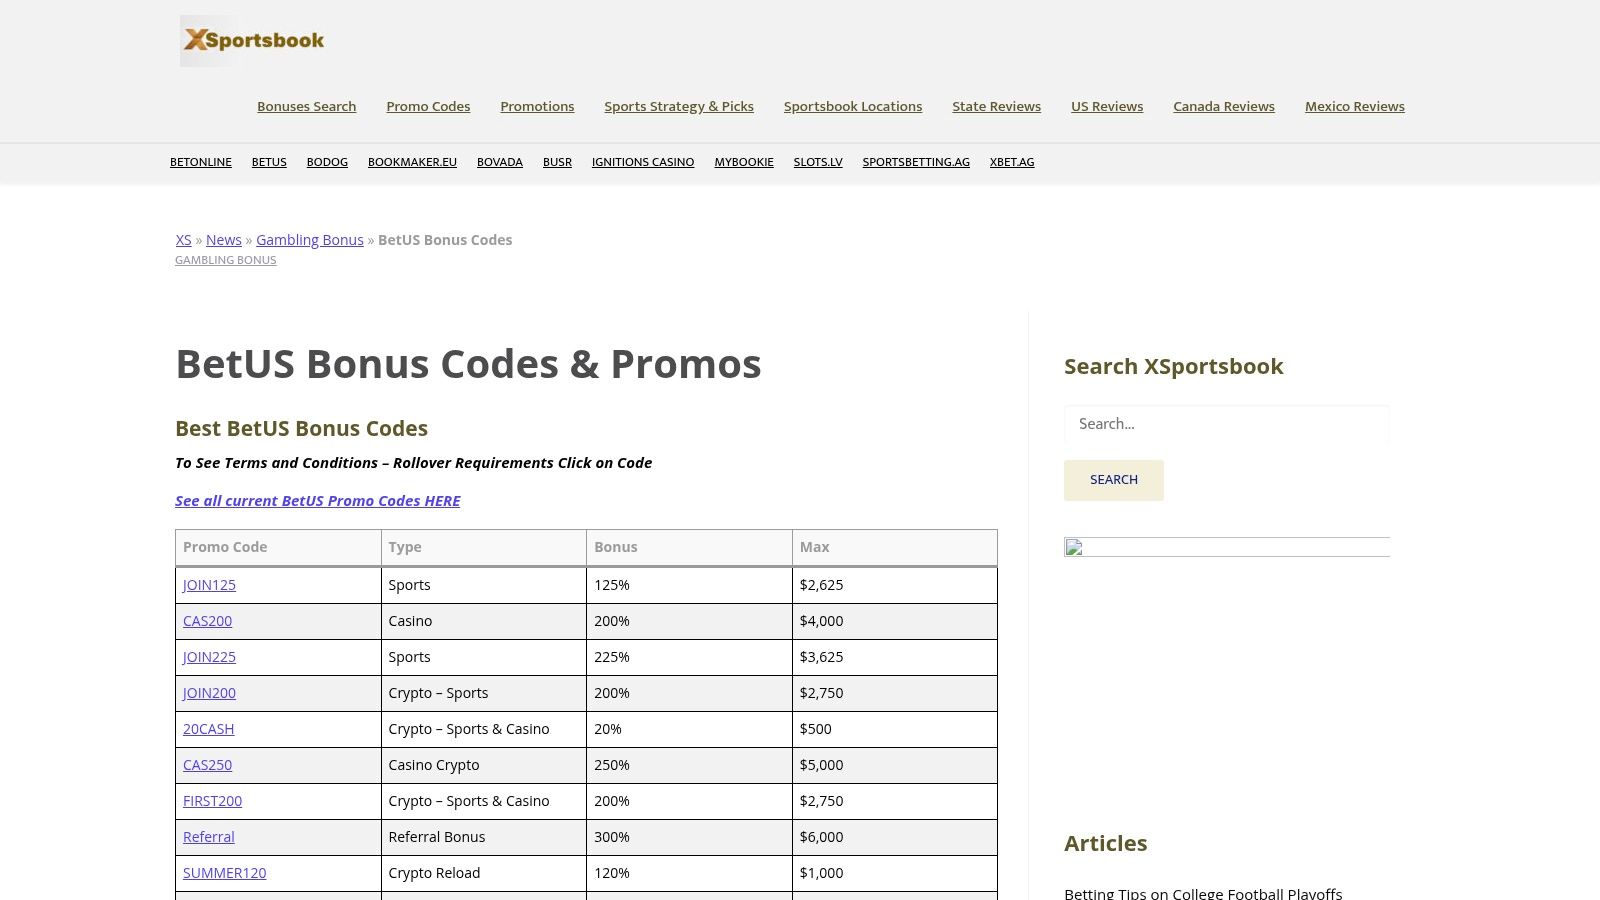Visit the Sportsbook Locations page
The image size is (1600, 900).
point(853,106)
